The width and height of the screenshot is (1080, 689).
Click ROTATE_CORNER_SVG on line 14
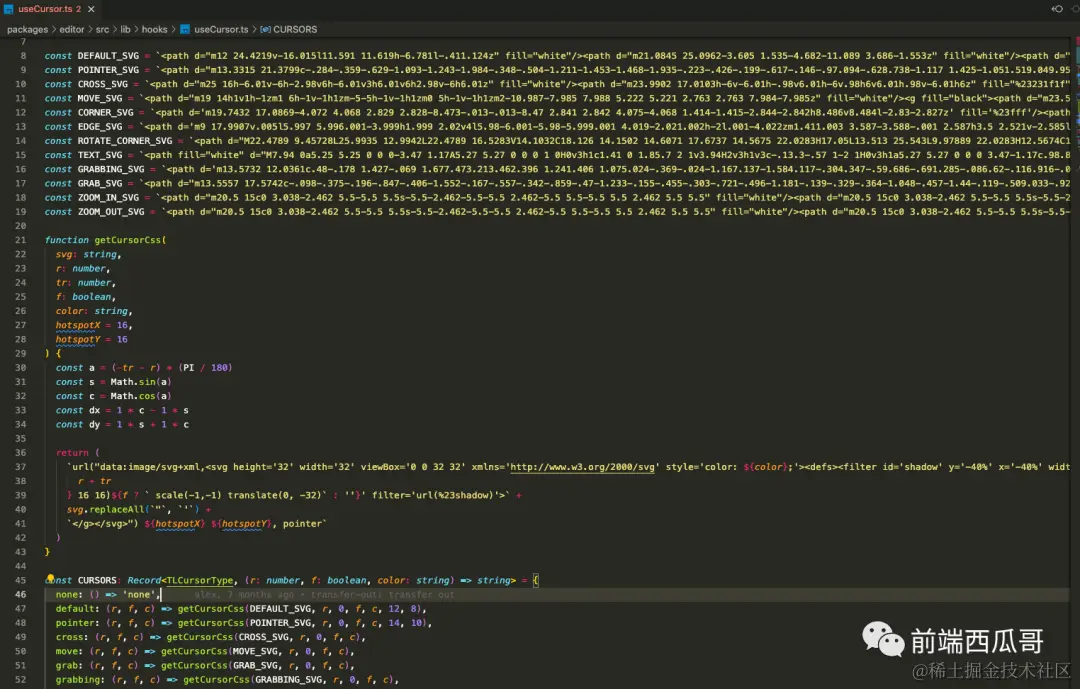click(x=125, y=141)
